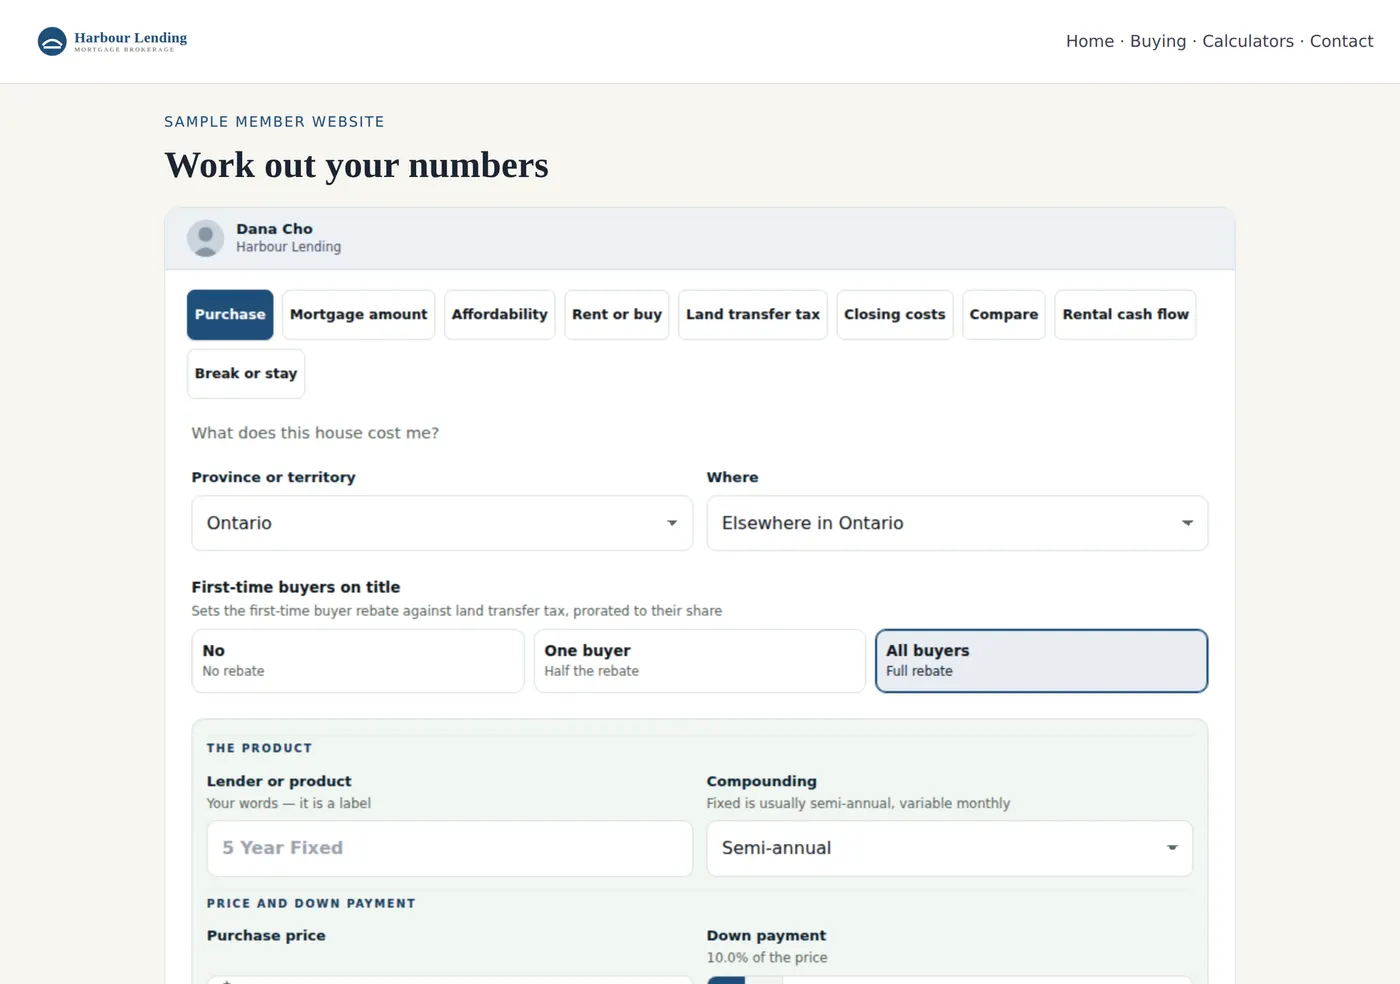1400x984 pixels.
Task: Click the 'SAMPLE MEMBER WEBSITE' label
Action: [x=274, y=122]
